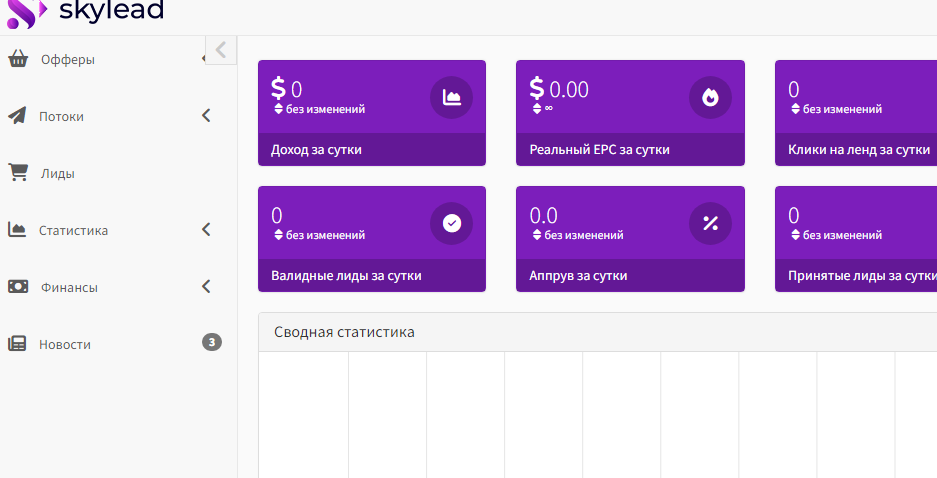This screenshot has width=937, height=478.
Task: Open the Аппрув за сутки footer
Action: pyautogui.click(x=630, y=275)
